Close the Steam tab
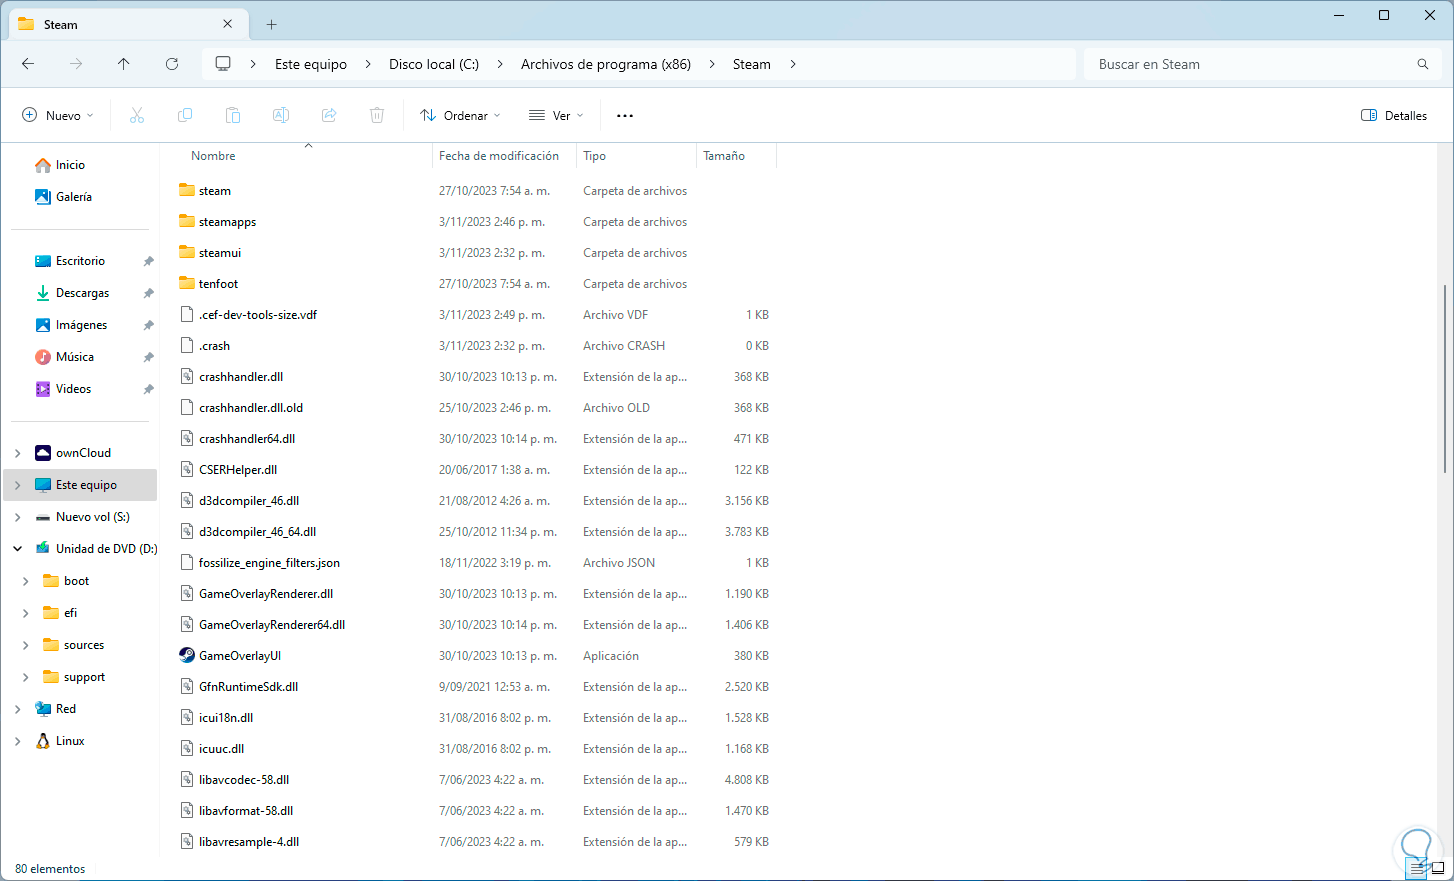Viewport: 1454px width, 881px height. point(228,24)
